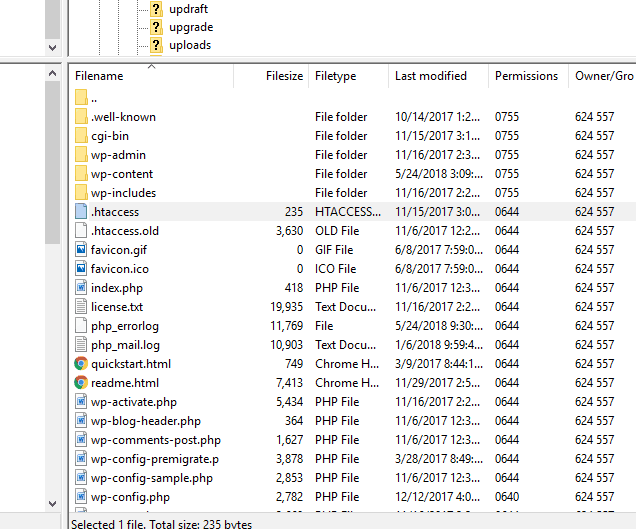Select the updraft tree item label

coord(188,9)
